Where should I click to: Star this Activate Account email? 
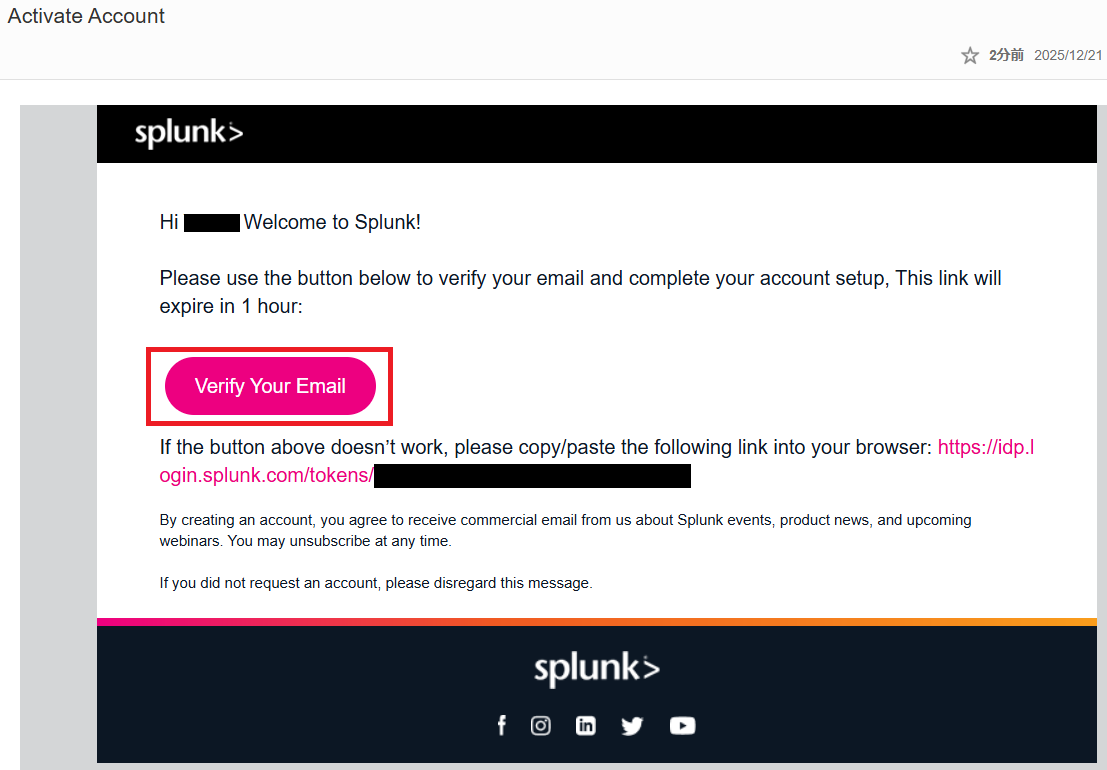(969, 56)
